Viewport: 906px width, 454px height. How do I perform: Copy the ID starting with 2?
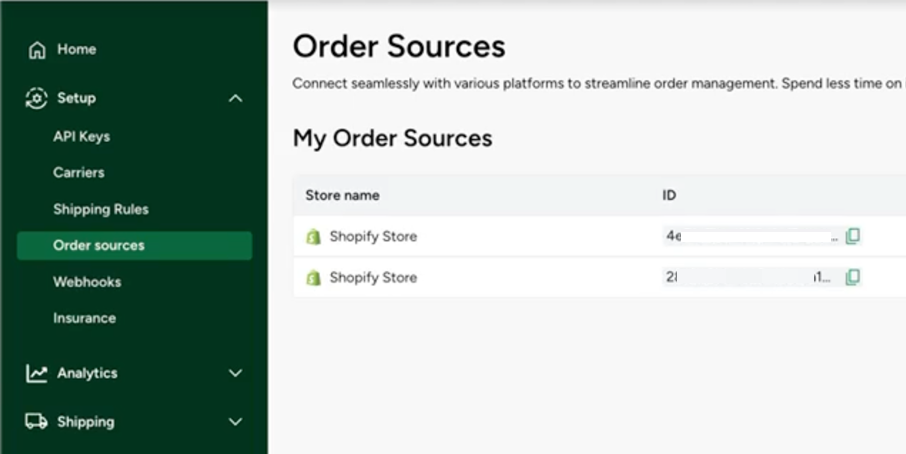click(x=853, y=277)
